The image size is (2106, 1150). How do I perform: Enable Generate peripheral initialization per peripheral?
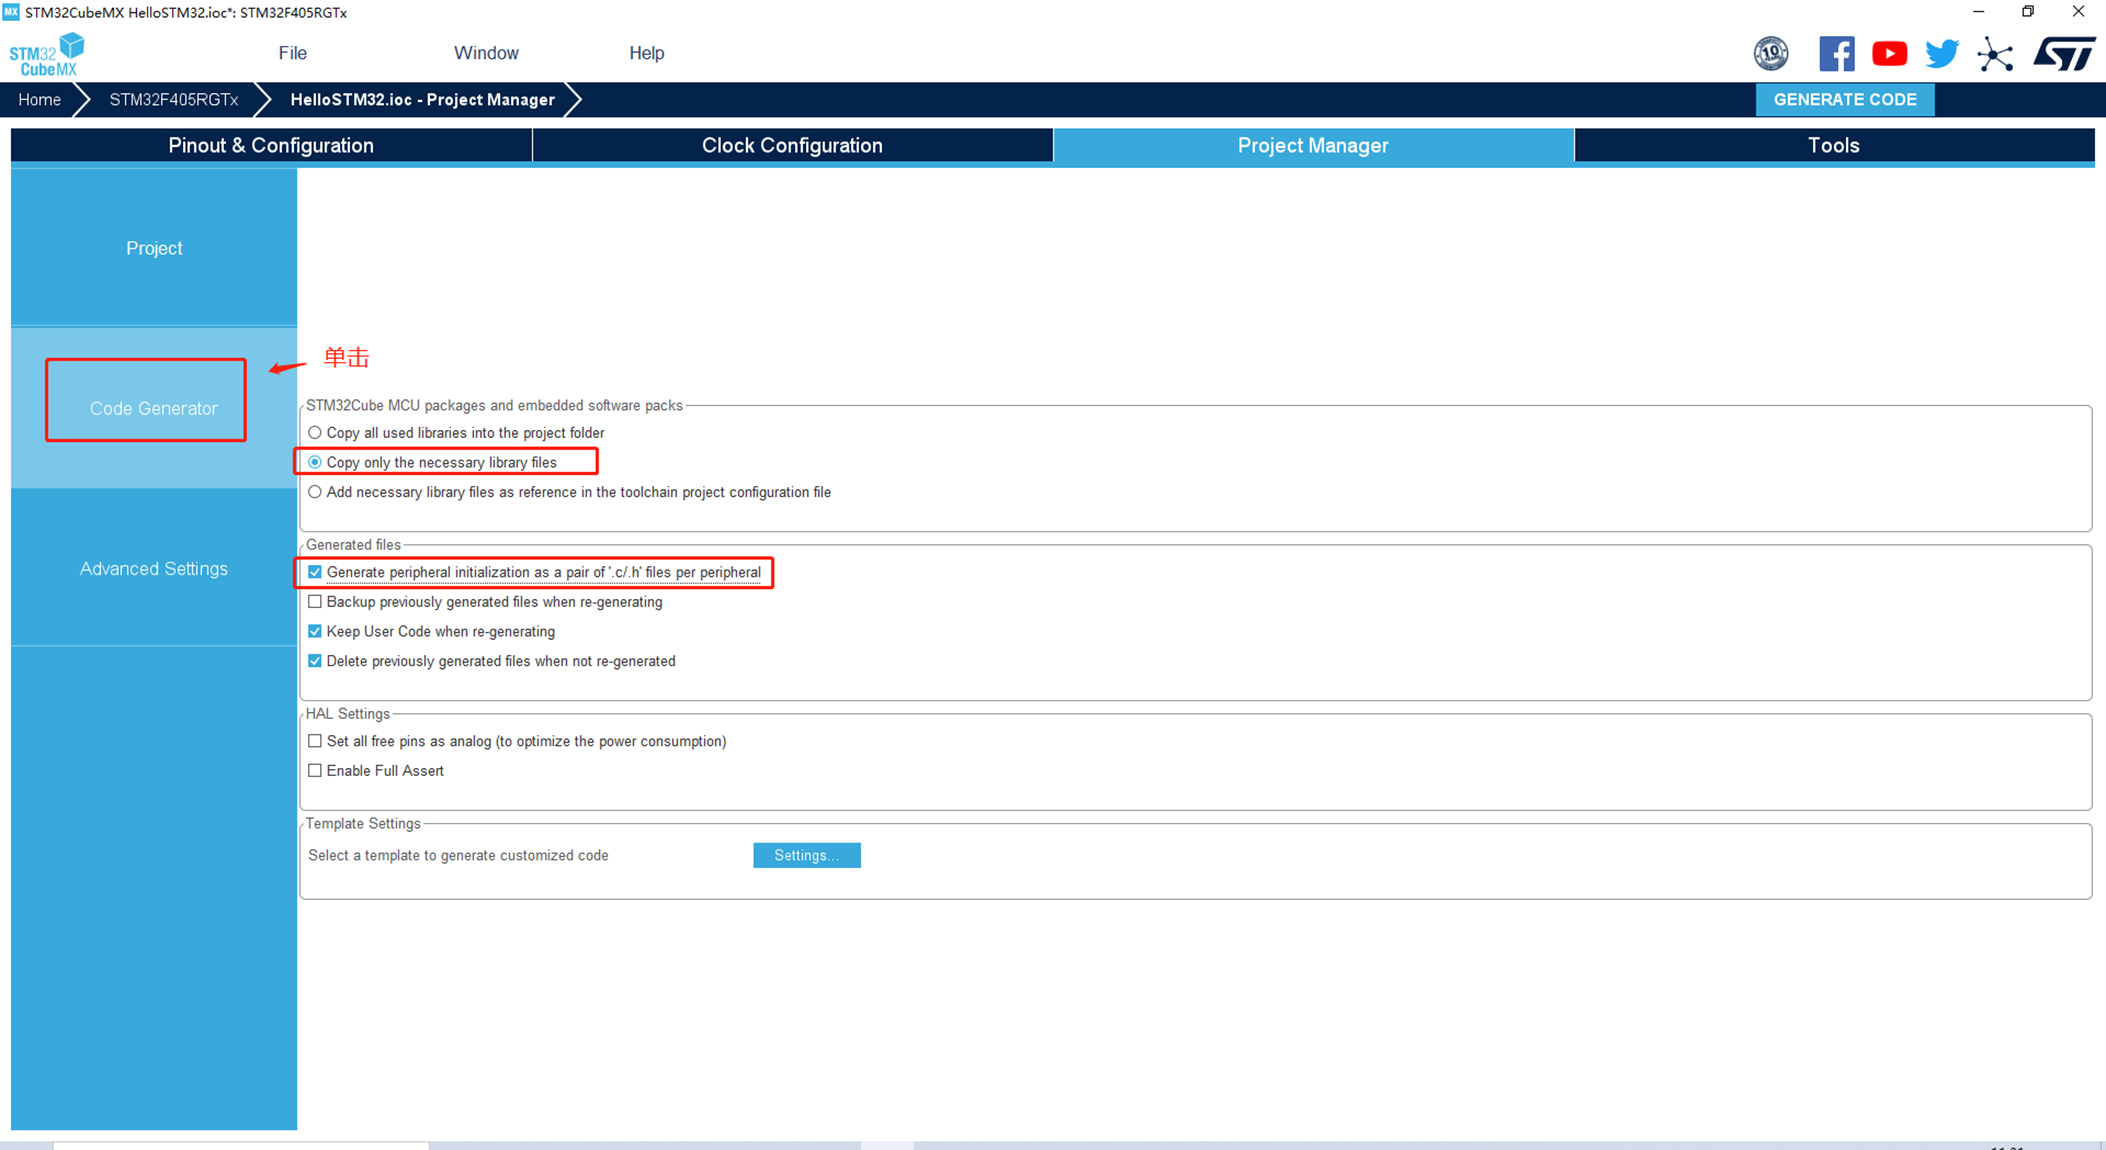[x=313, y=572]
